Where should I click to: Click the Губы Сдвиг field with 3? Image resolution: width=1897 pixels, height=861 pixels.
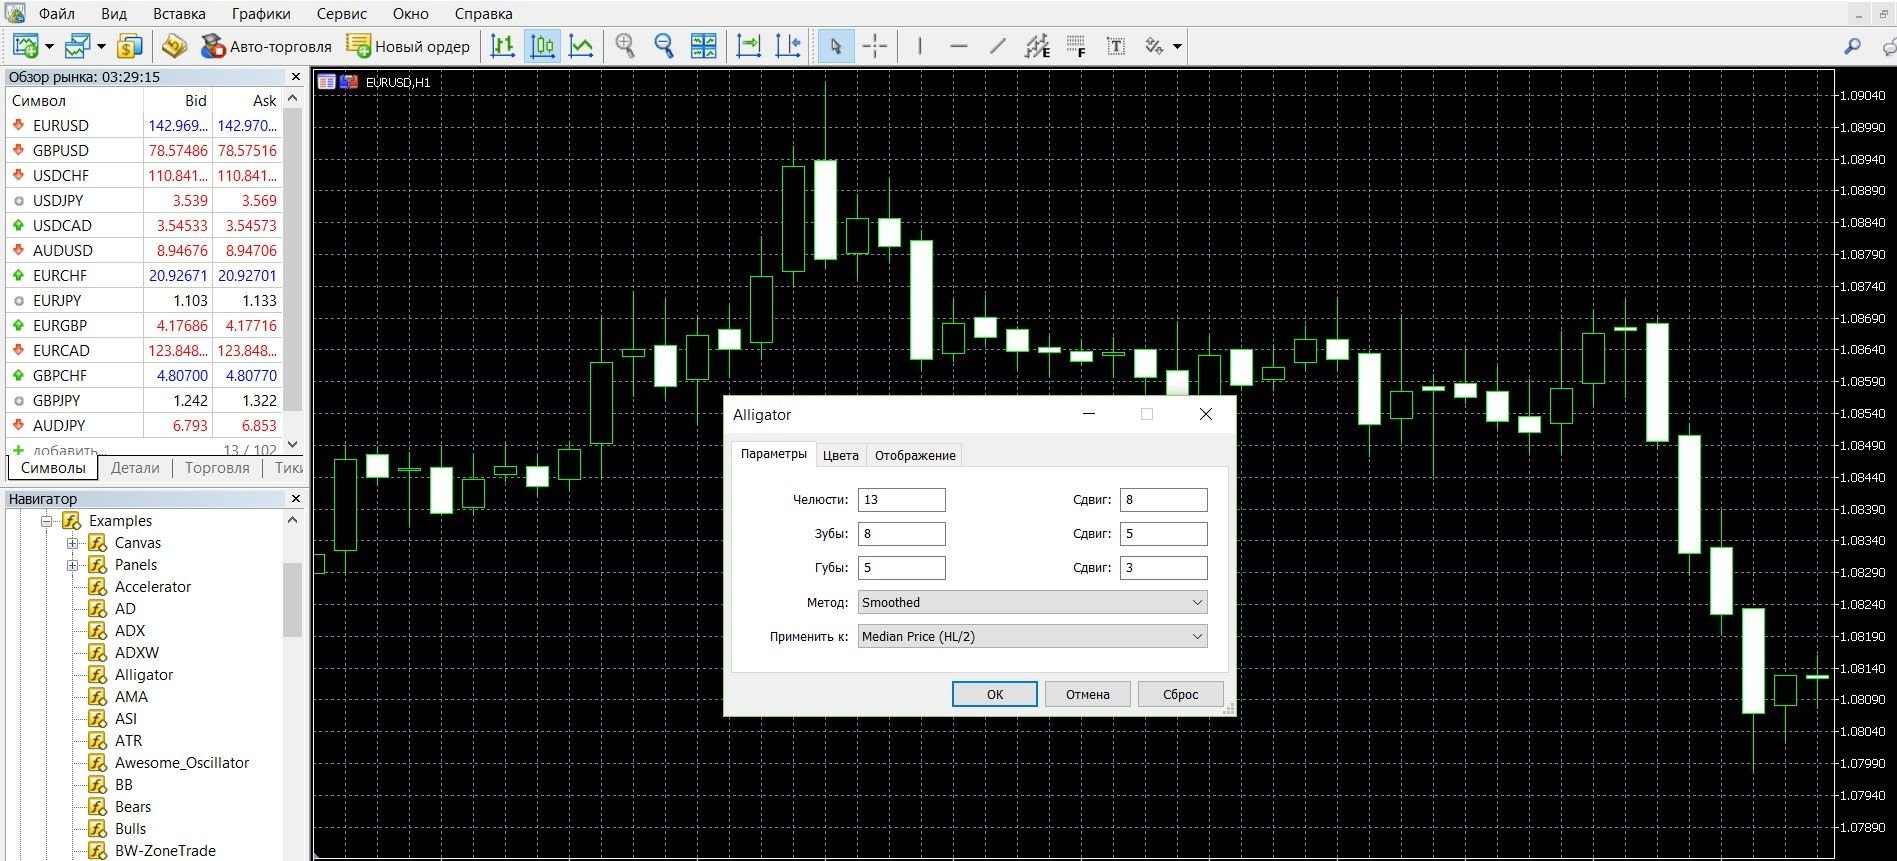[1163, 568]
